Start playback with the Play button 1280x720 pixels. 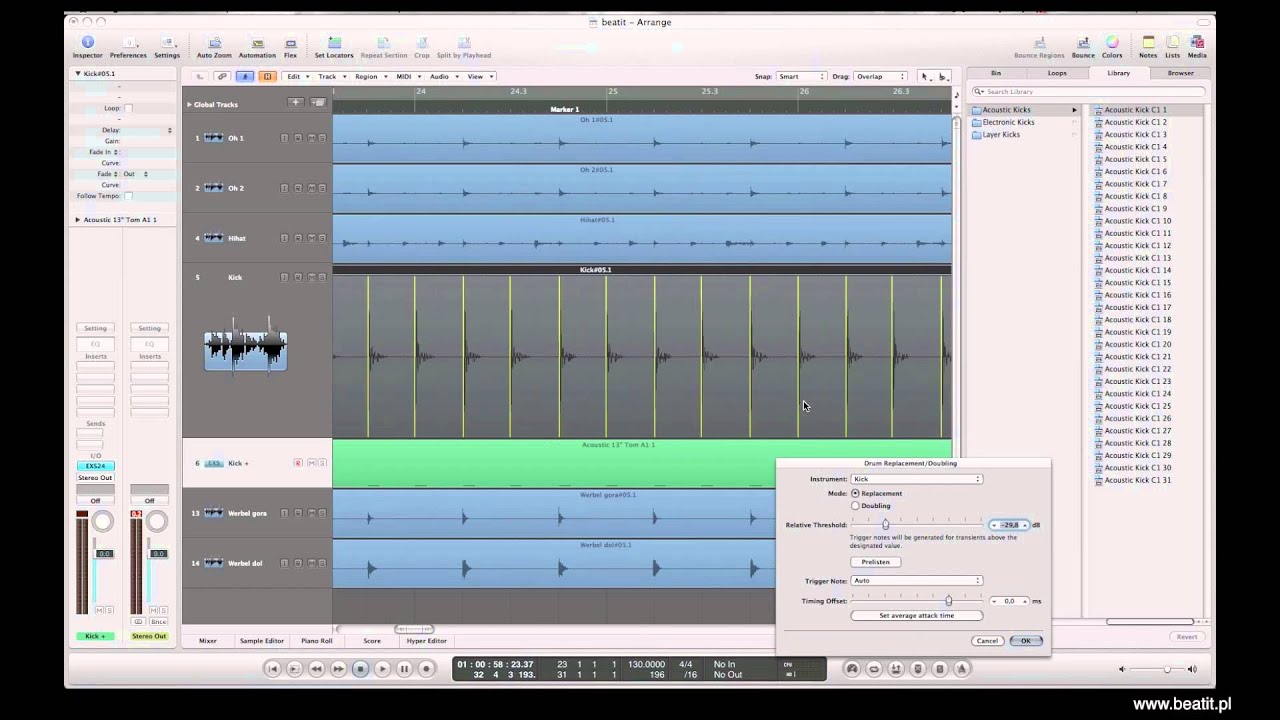tap(382, 669)
